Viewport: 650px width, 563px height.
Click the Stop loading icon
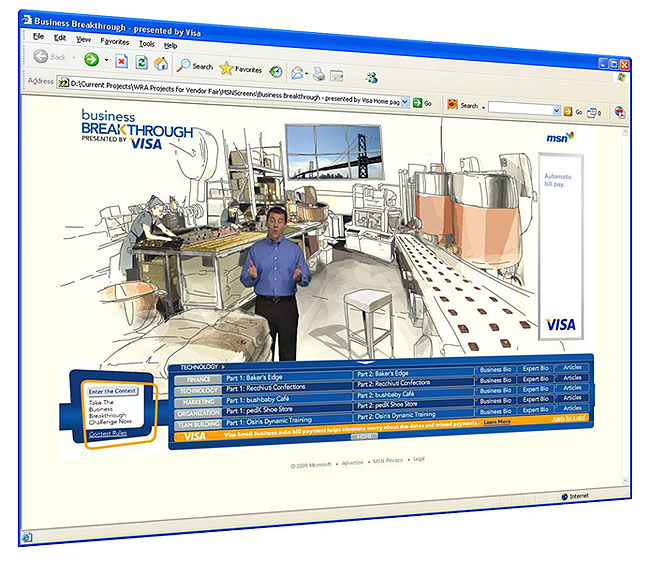[121, 62]
